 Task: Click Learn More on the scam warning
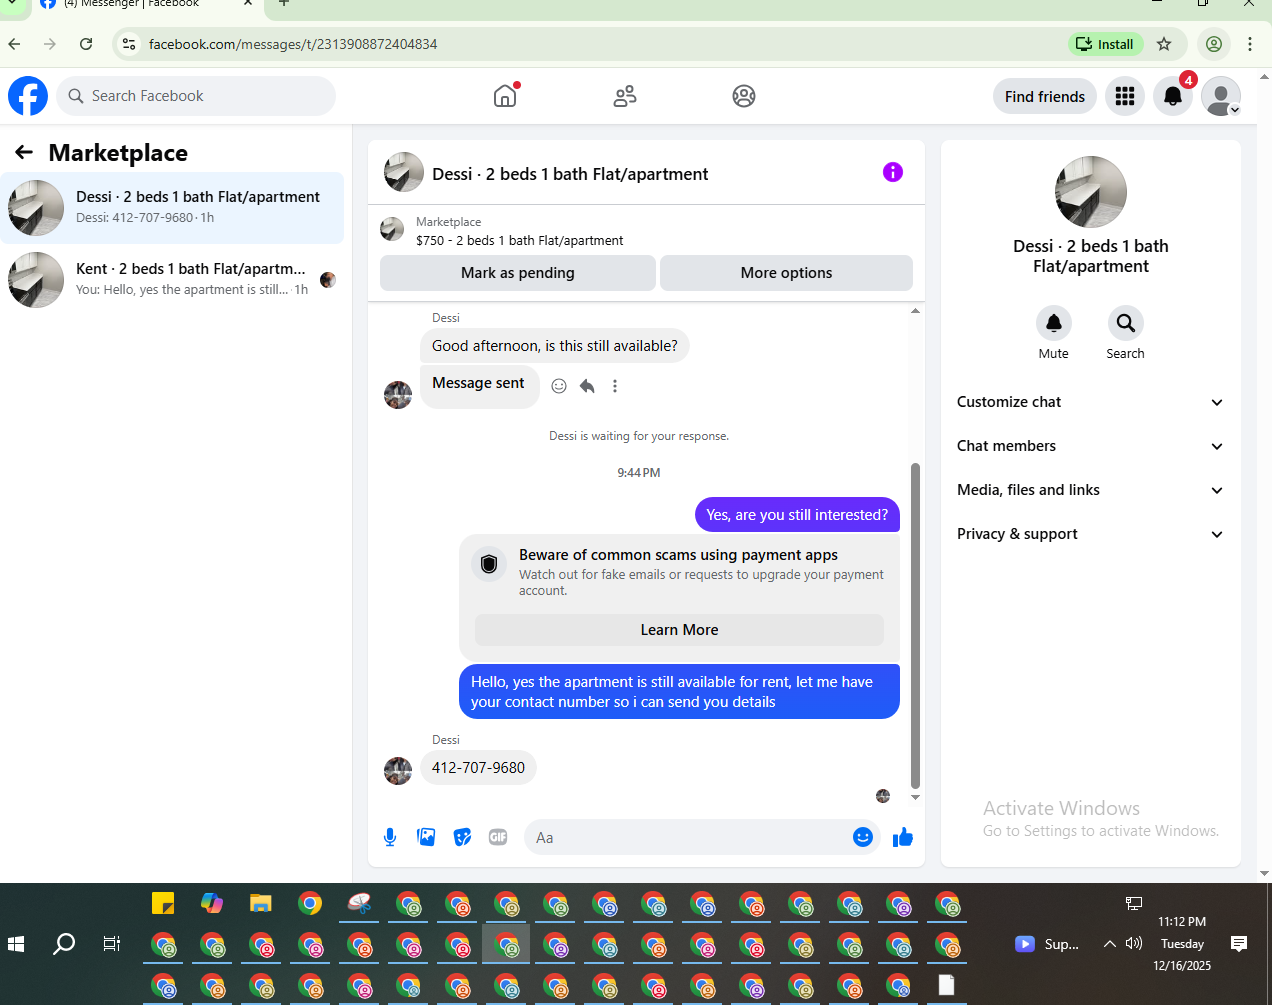[679, 630]
